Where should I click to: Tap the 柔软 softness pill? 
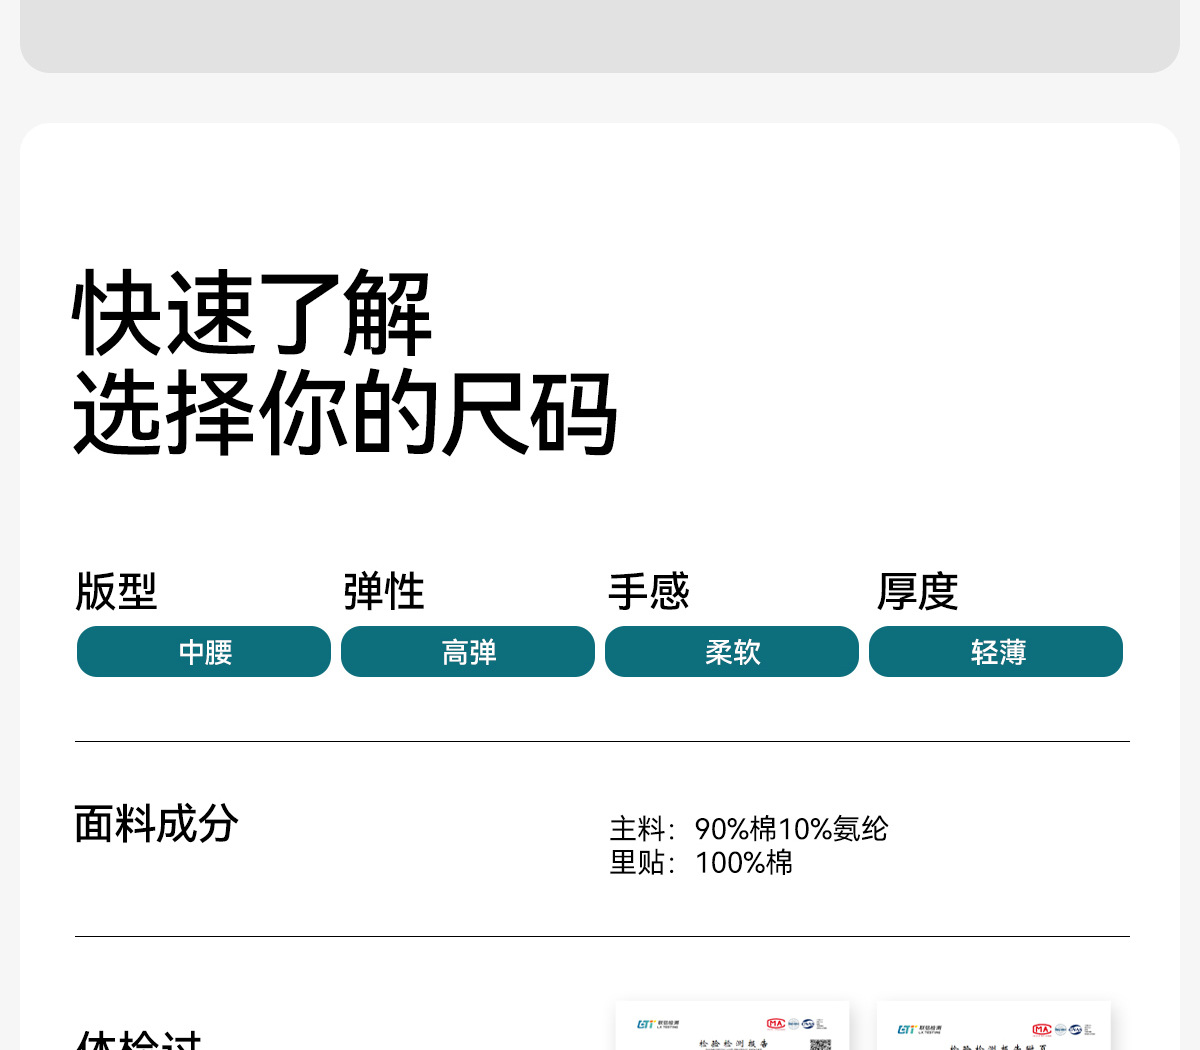click(732, 652)
